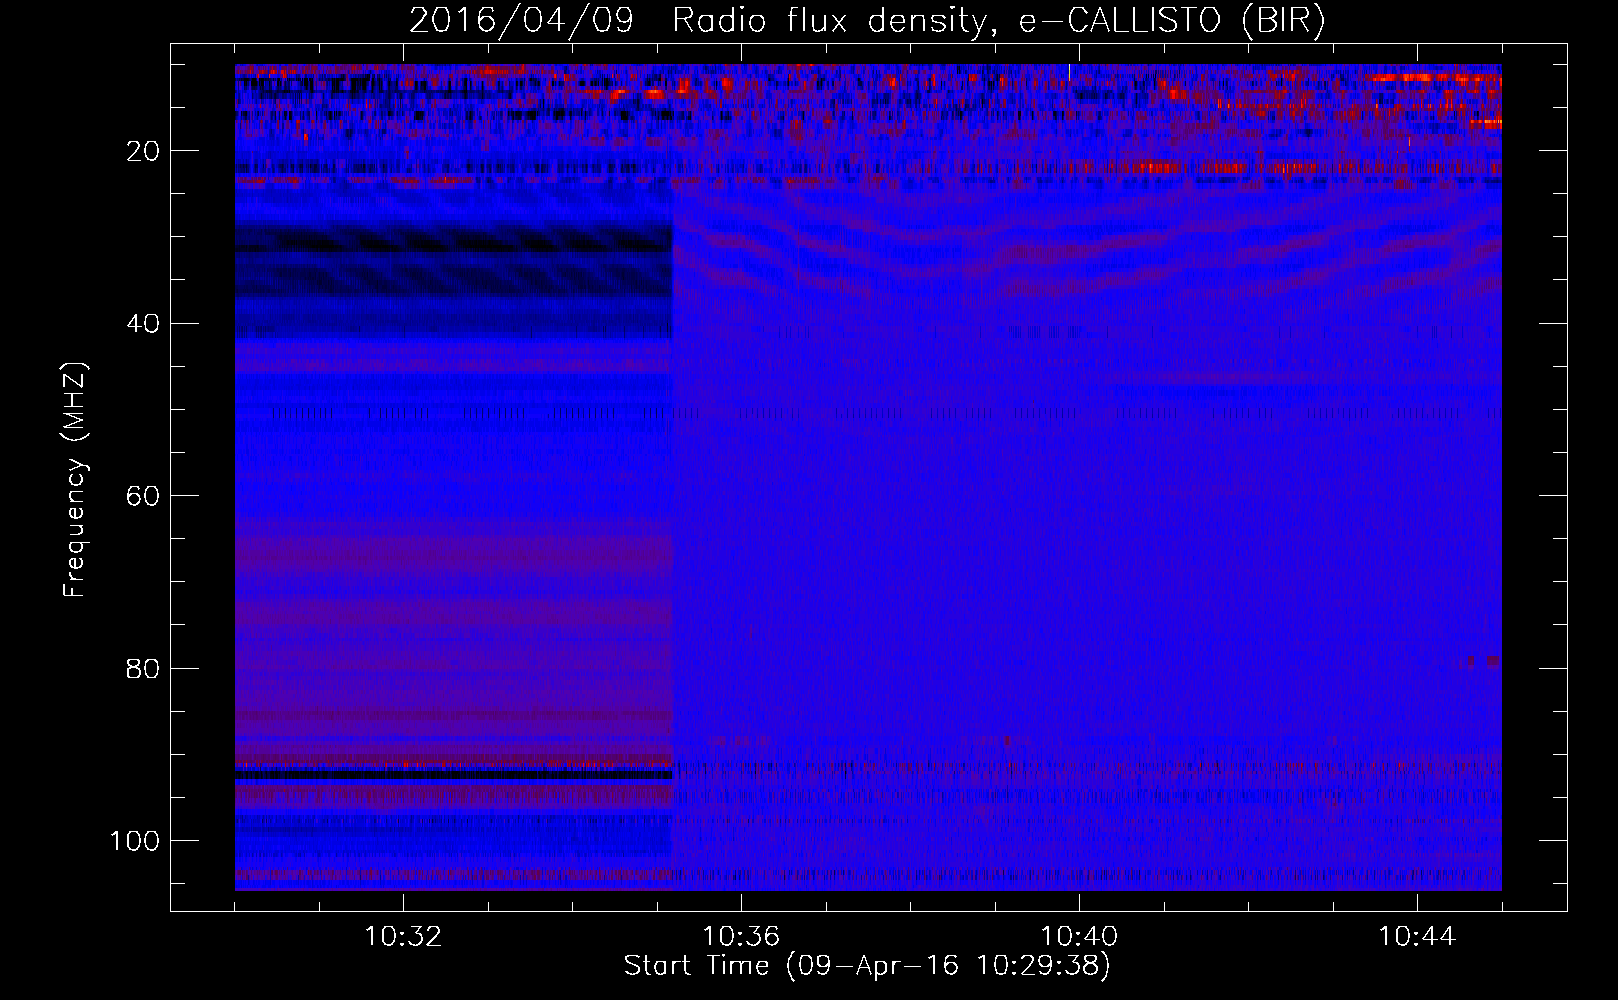Click the small red spot near 80 MHz at right
The image size is (1618, 1000).
click(x=1493, y=661)
